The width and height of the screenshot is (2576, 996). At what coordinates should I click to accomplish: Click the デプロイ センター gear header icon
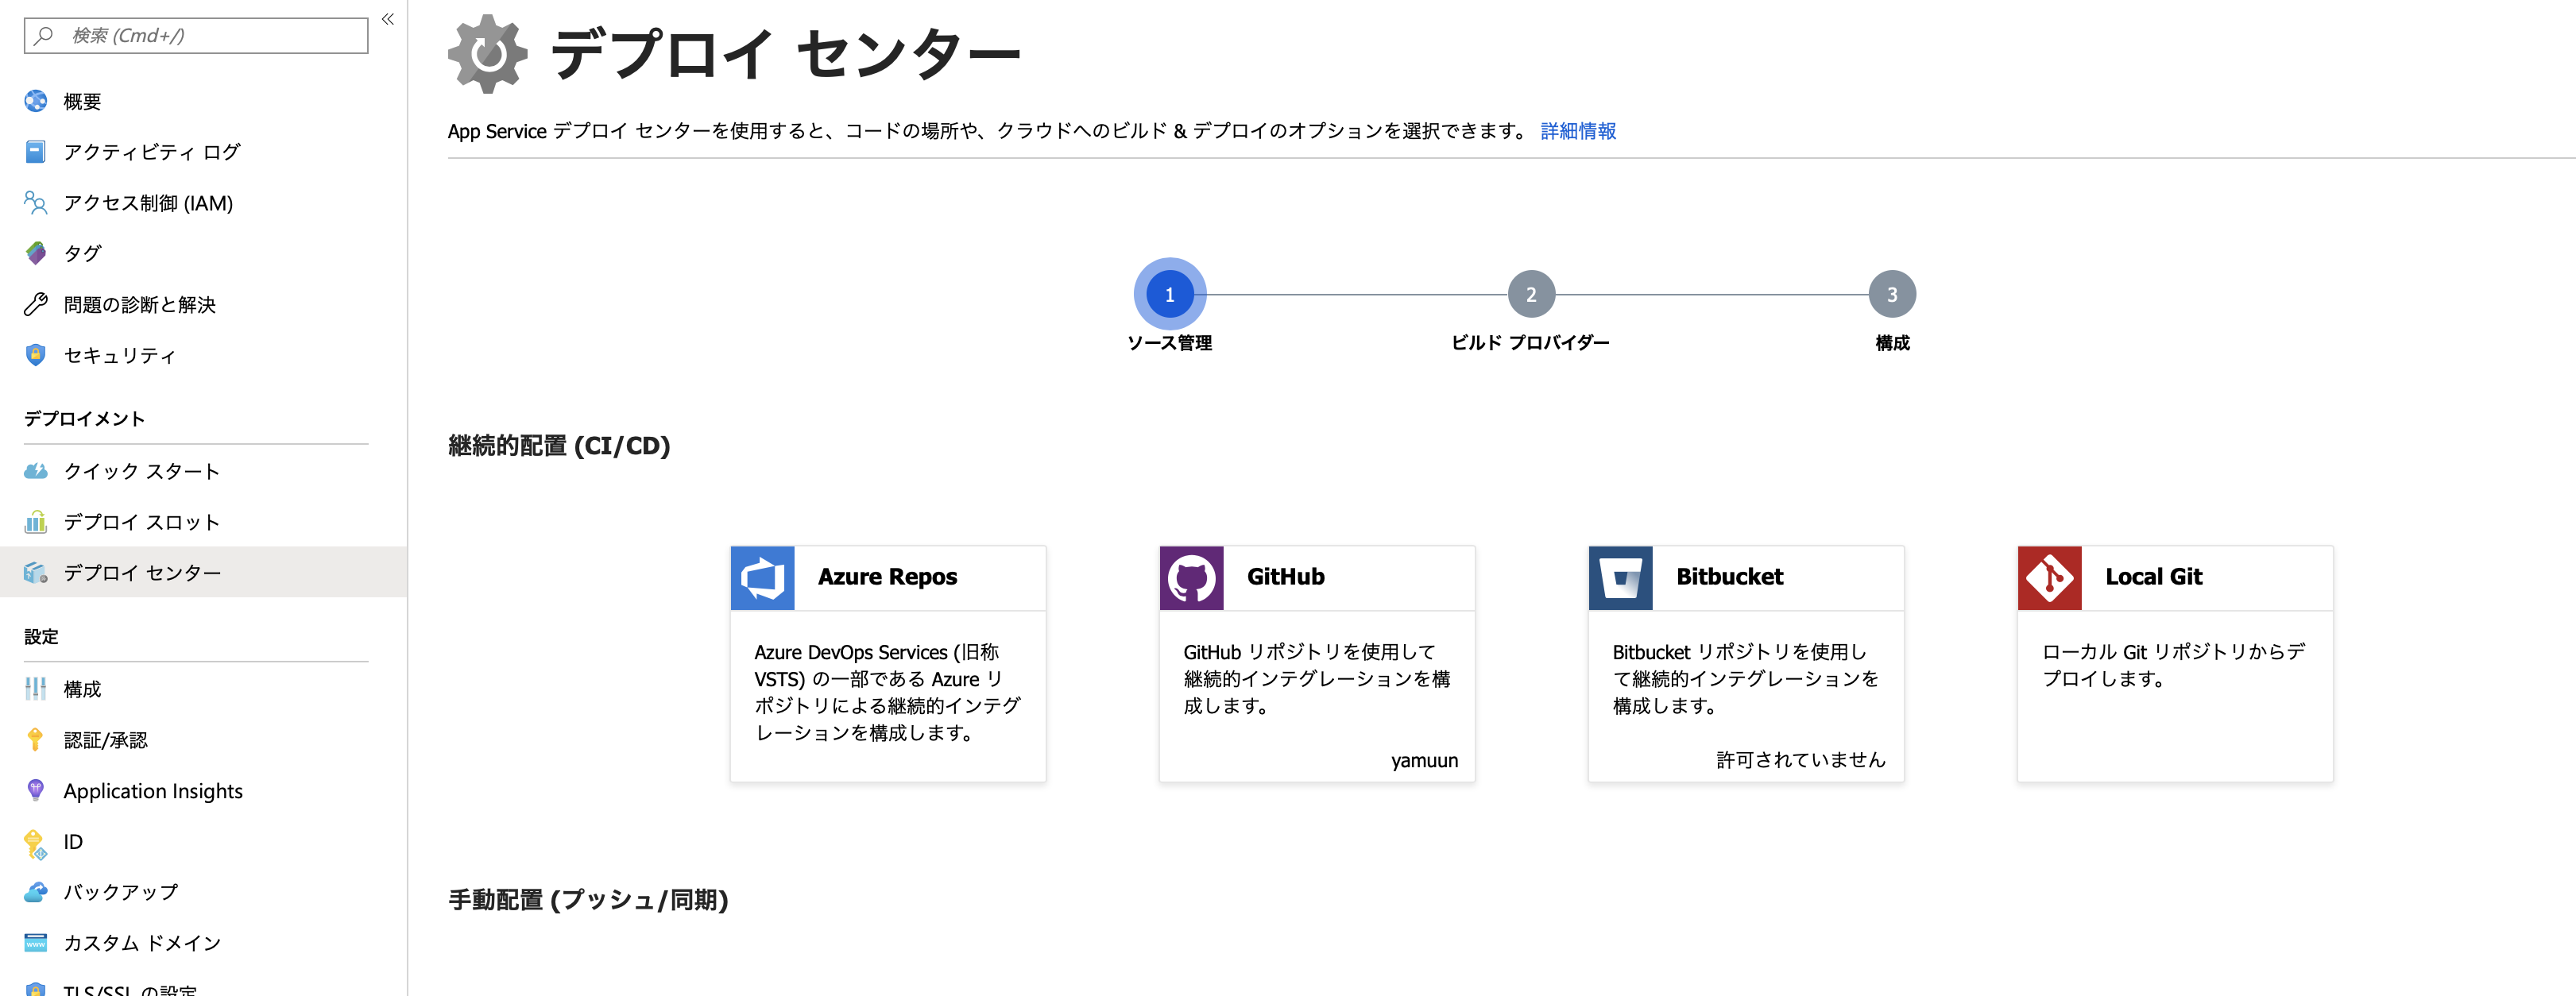point(487,54)
